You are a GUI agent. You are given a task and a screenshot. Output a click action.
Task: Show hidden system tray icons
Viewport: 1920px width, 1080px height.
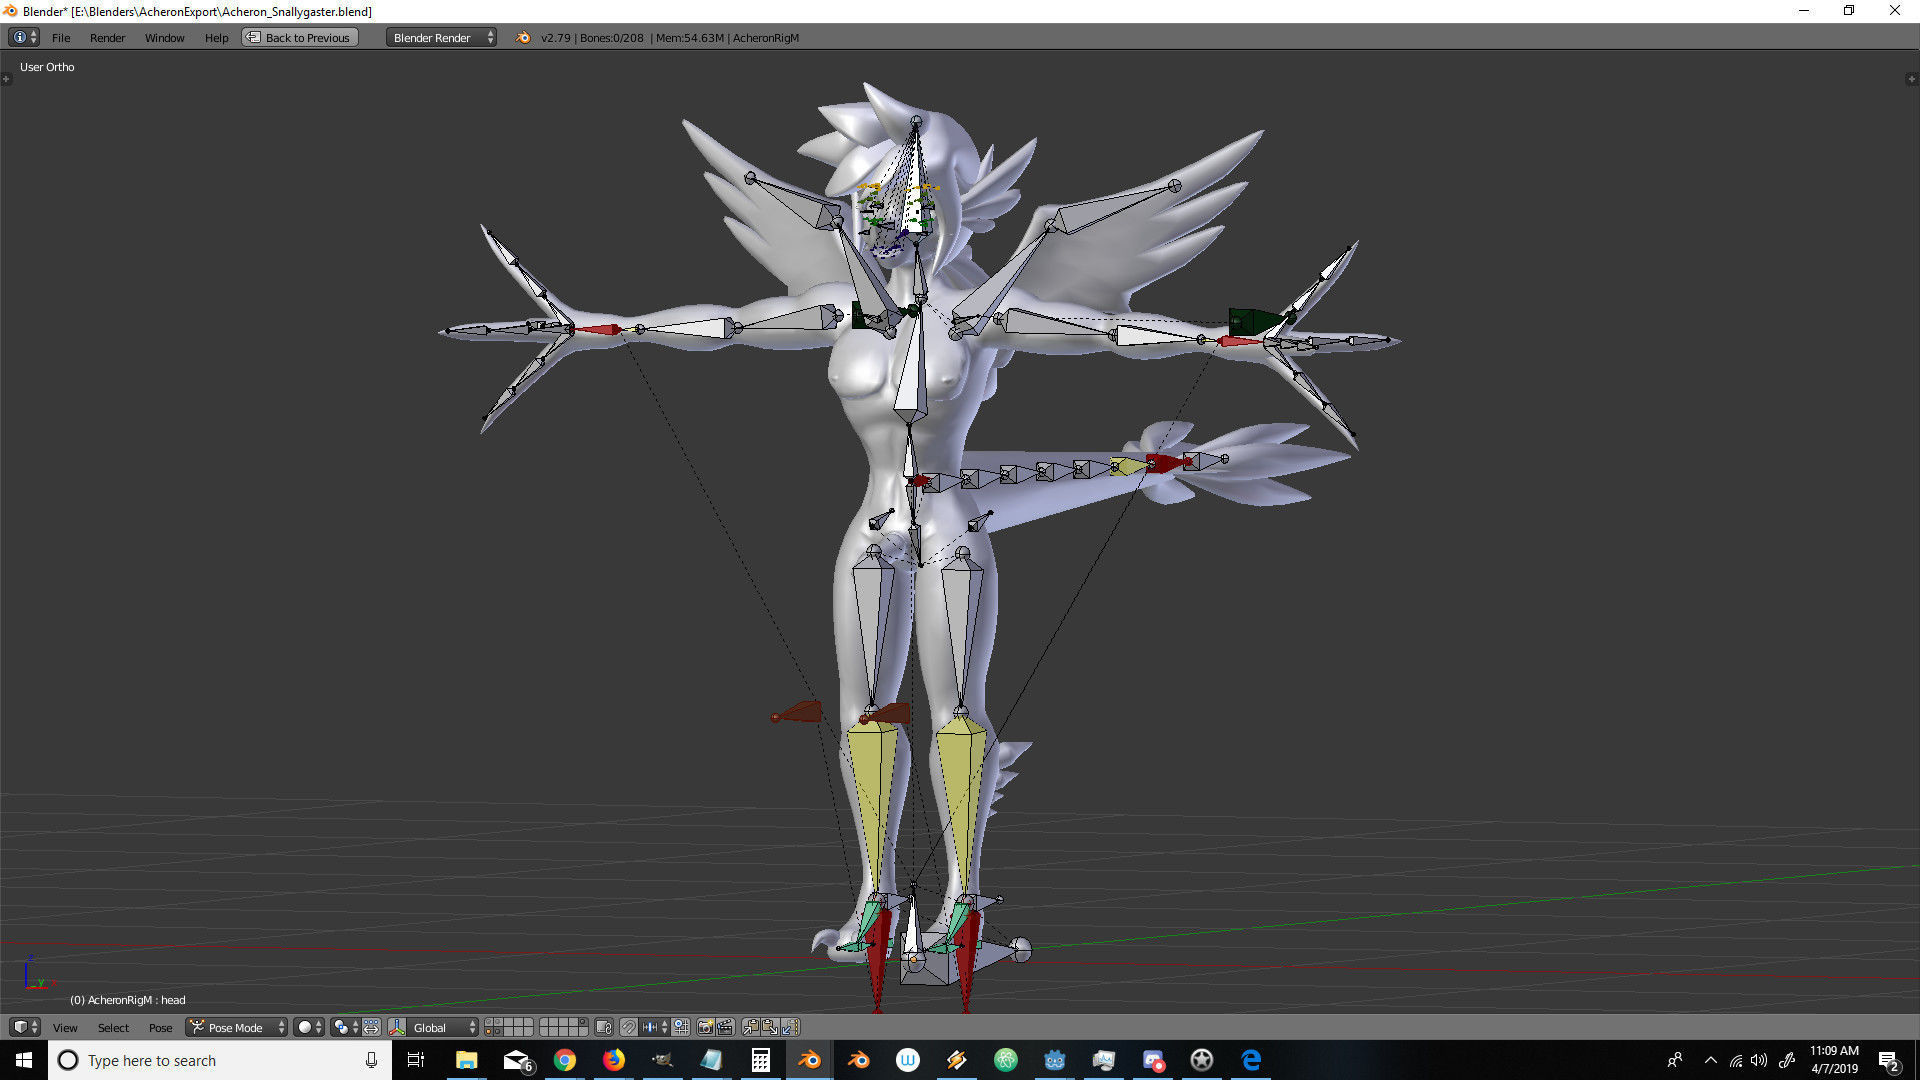(1711, 1060)
